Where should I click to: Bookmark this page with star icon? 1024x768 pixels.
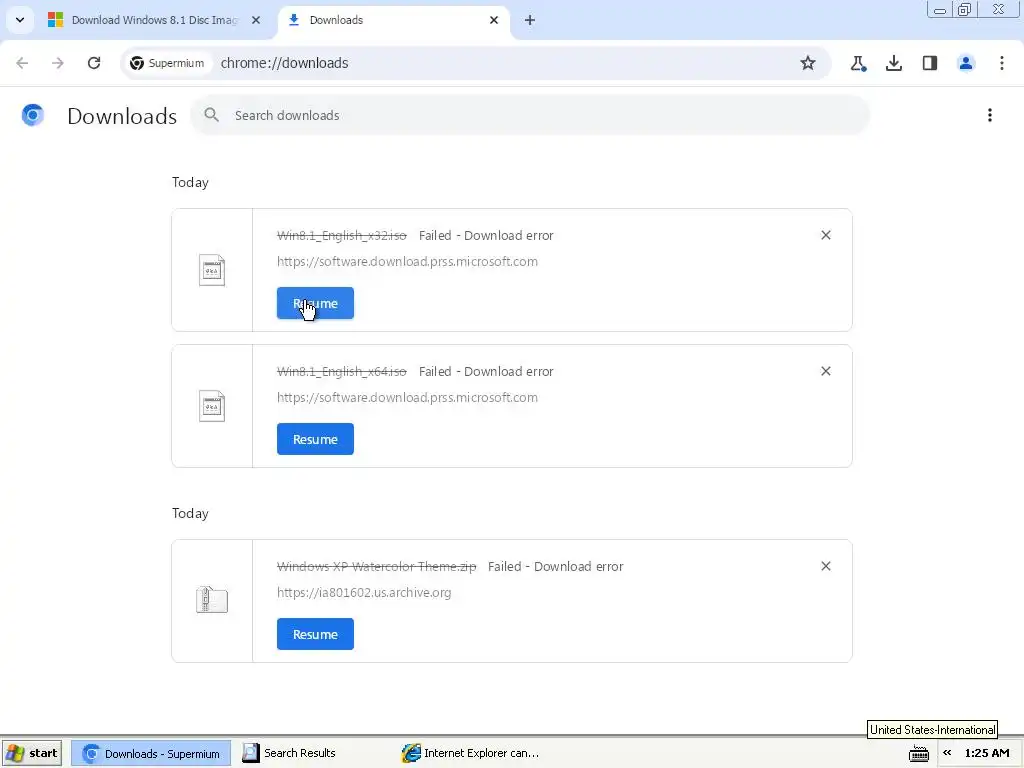[808, 63]
